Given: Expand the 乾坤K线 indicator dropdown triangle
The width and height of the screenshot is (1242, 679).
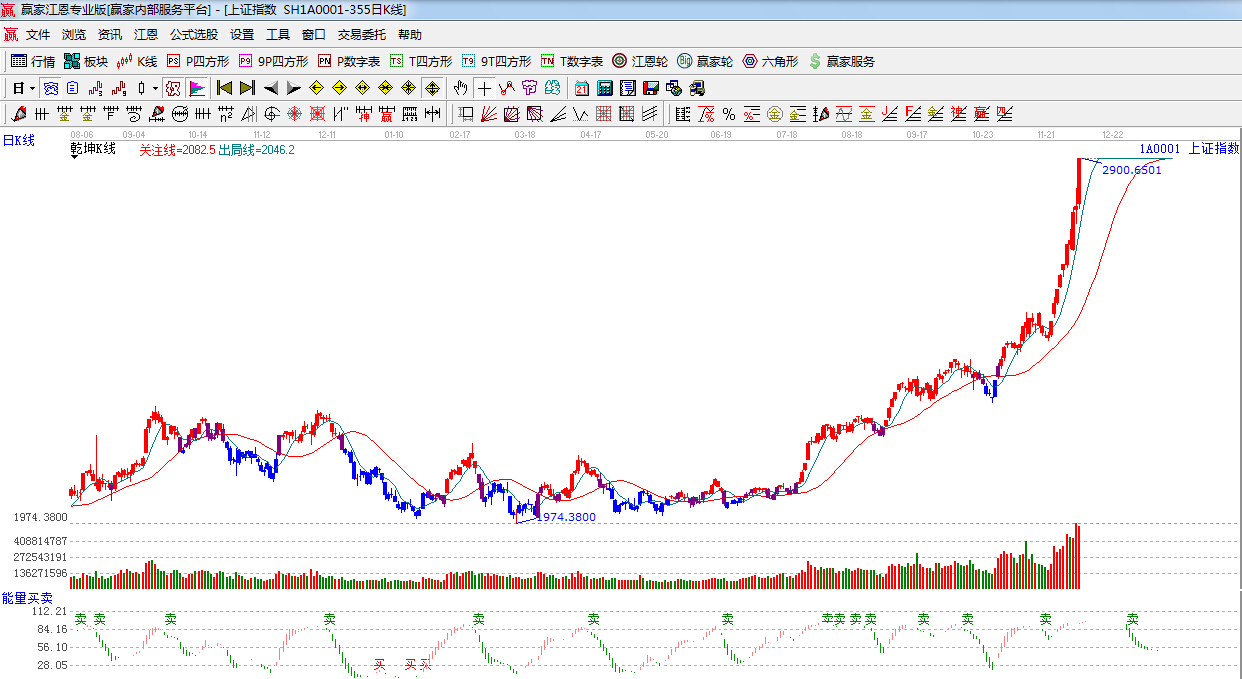Looking at the screenshot, I should [76, 158].
